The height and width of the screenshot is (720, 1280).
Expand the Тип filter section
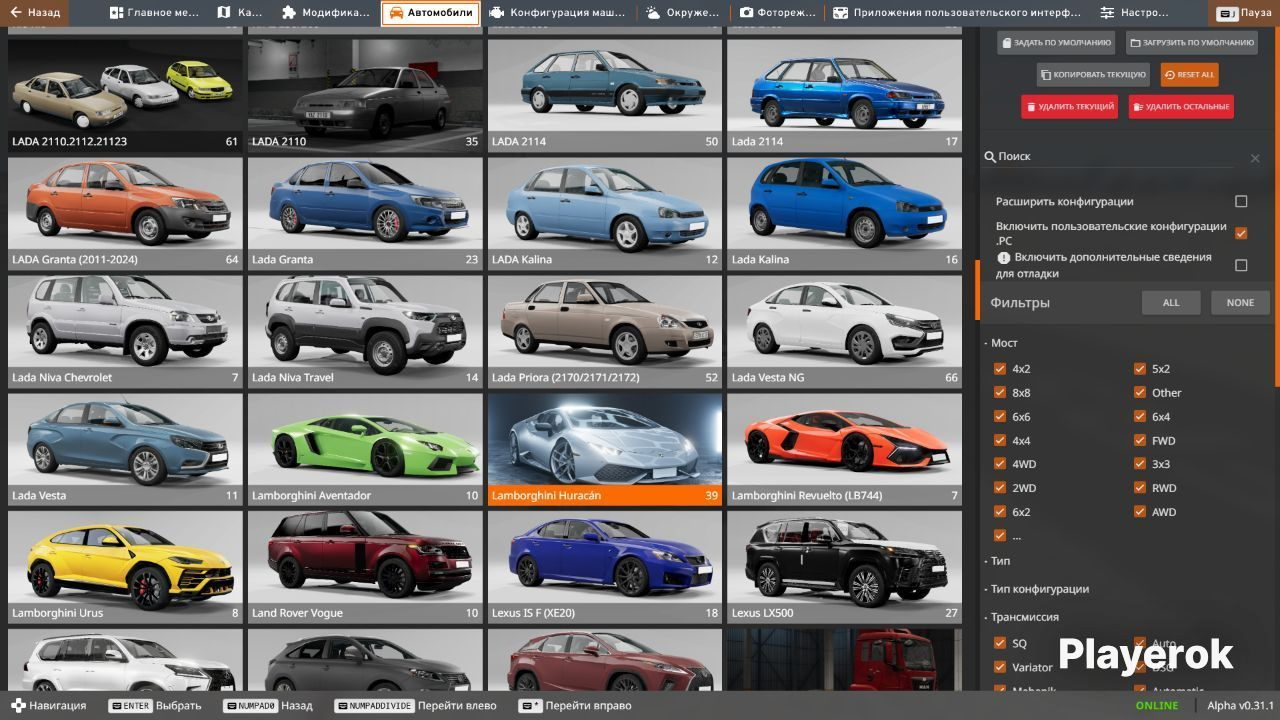pos(998,561)
